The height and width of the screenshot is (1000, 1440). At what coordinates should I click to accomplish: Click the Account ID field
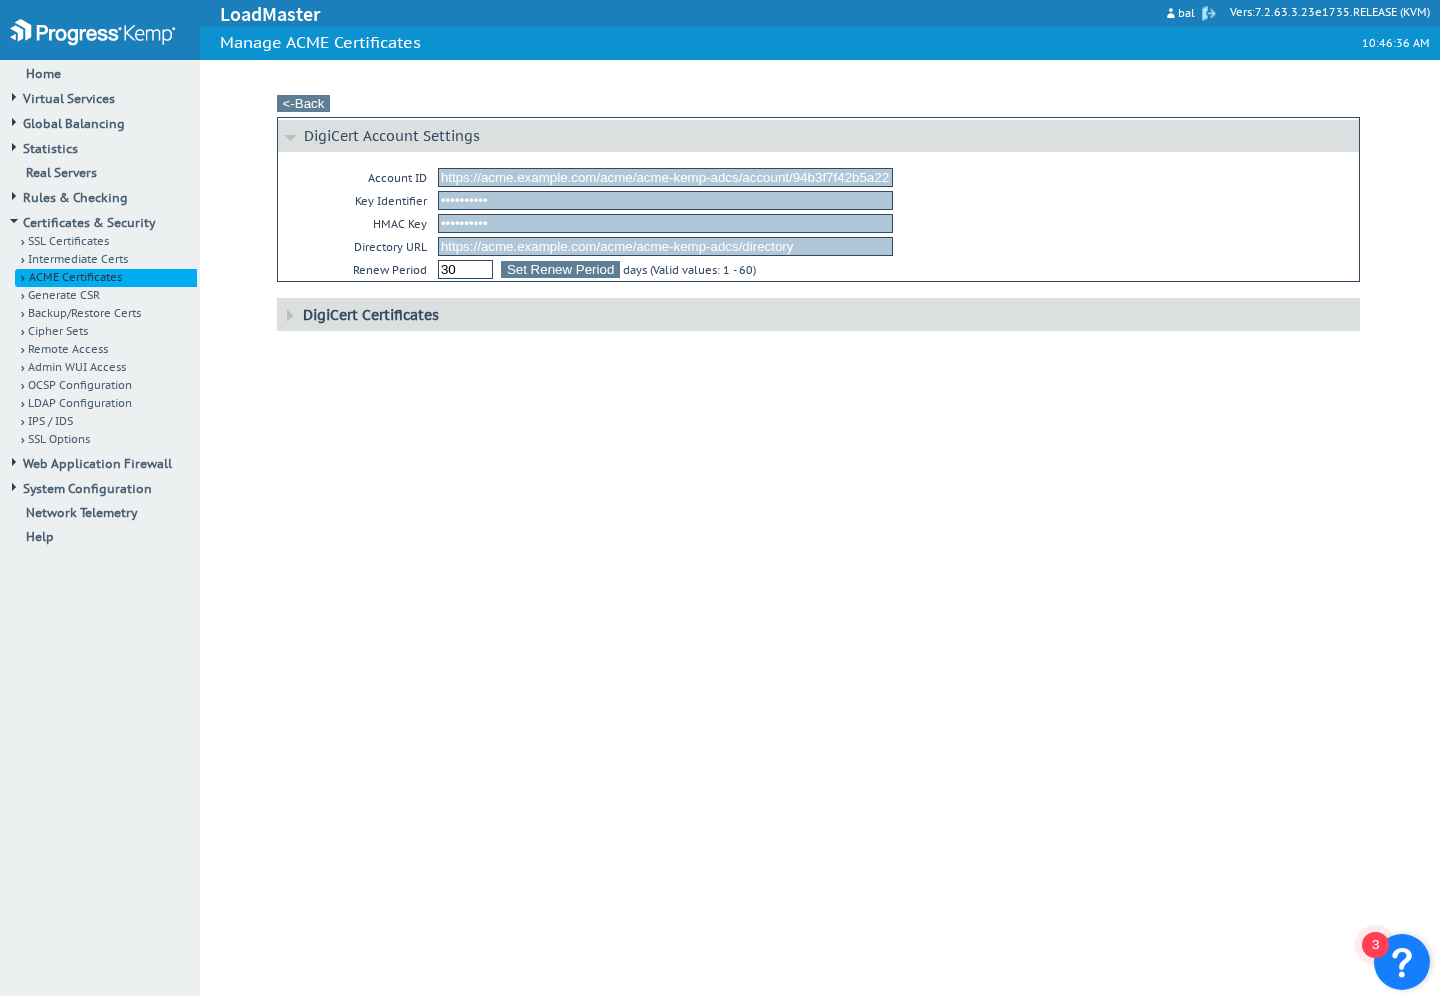(665, 178)
